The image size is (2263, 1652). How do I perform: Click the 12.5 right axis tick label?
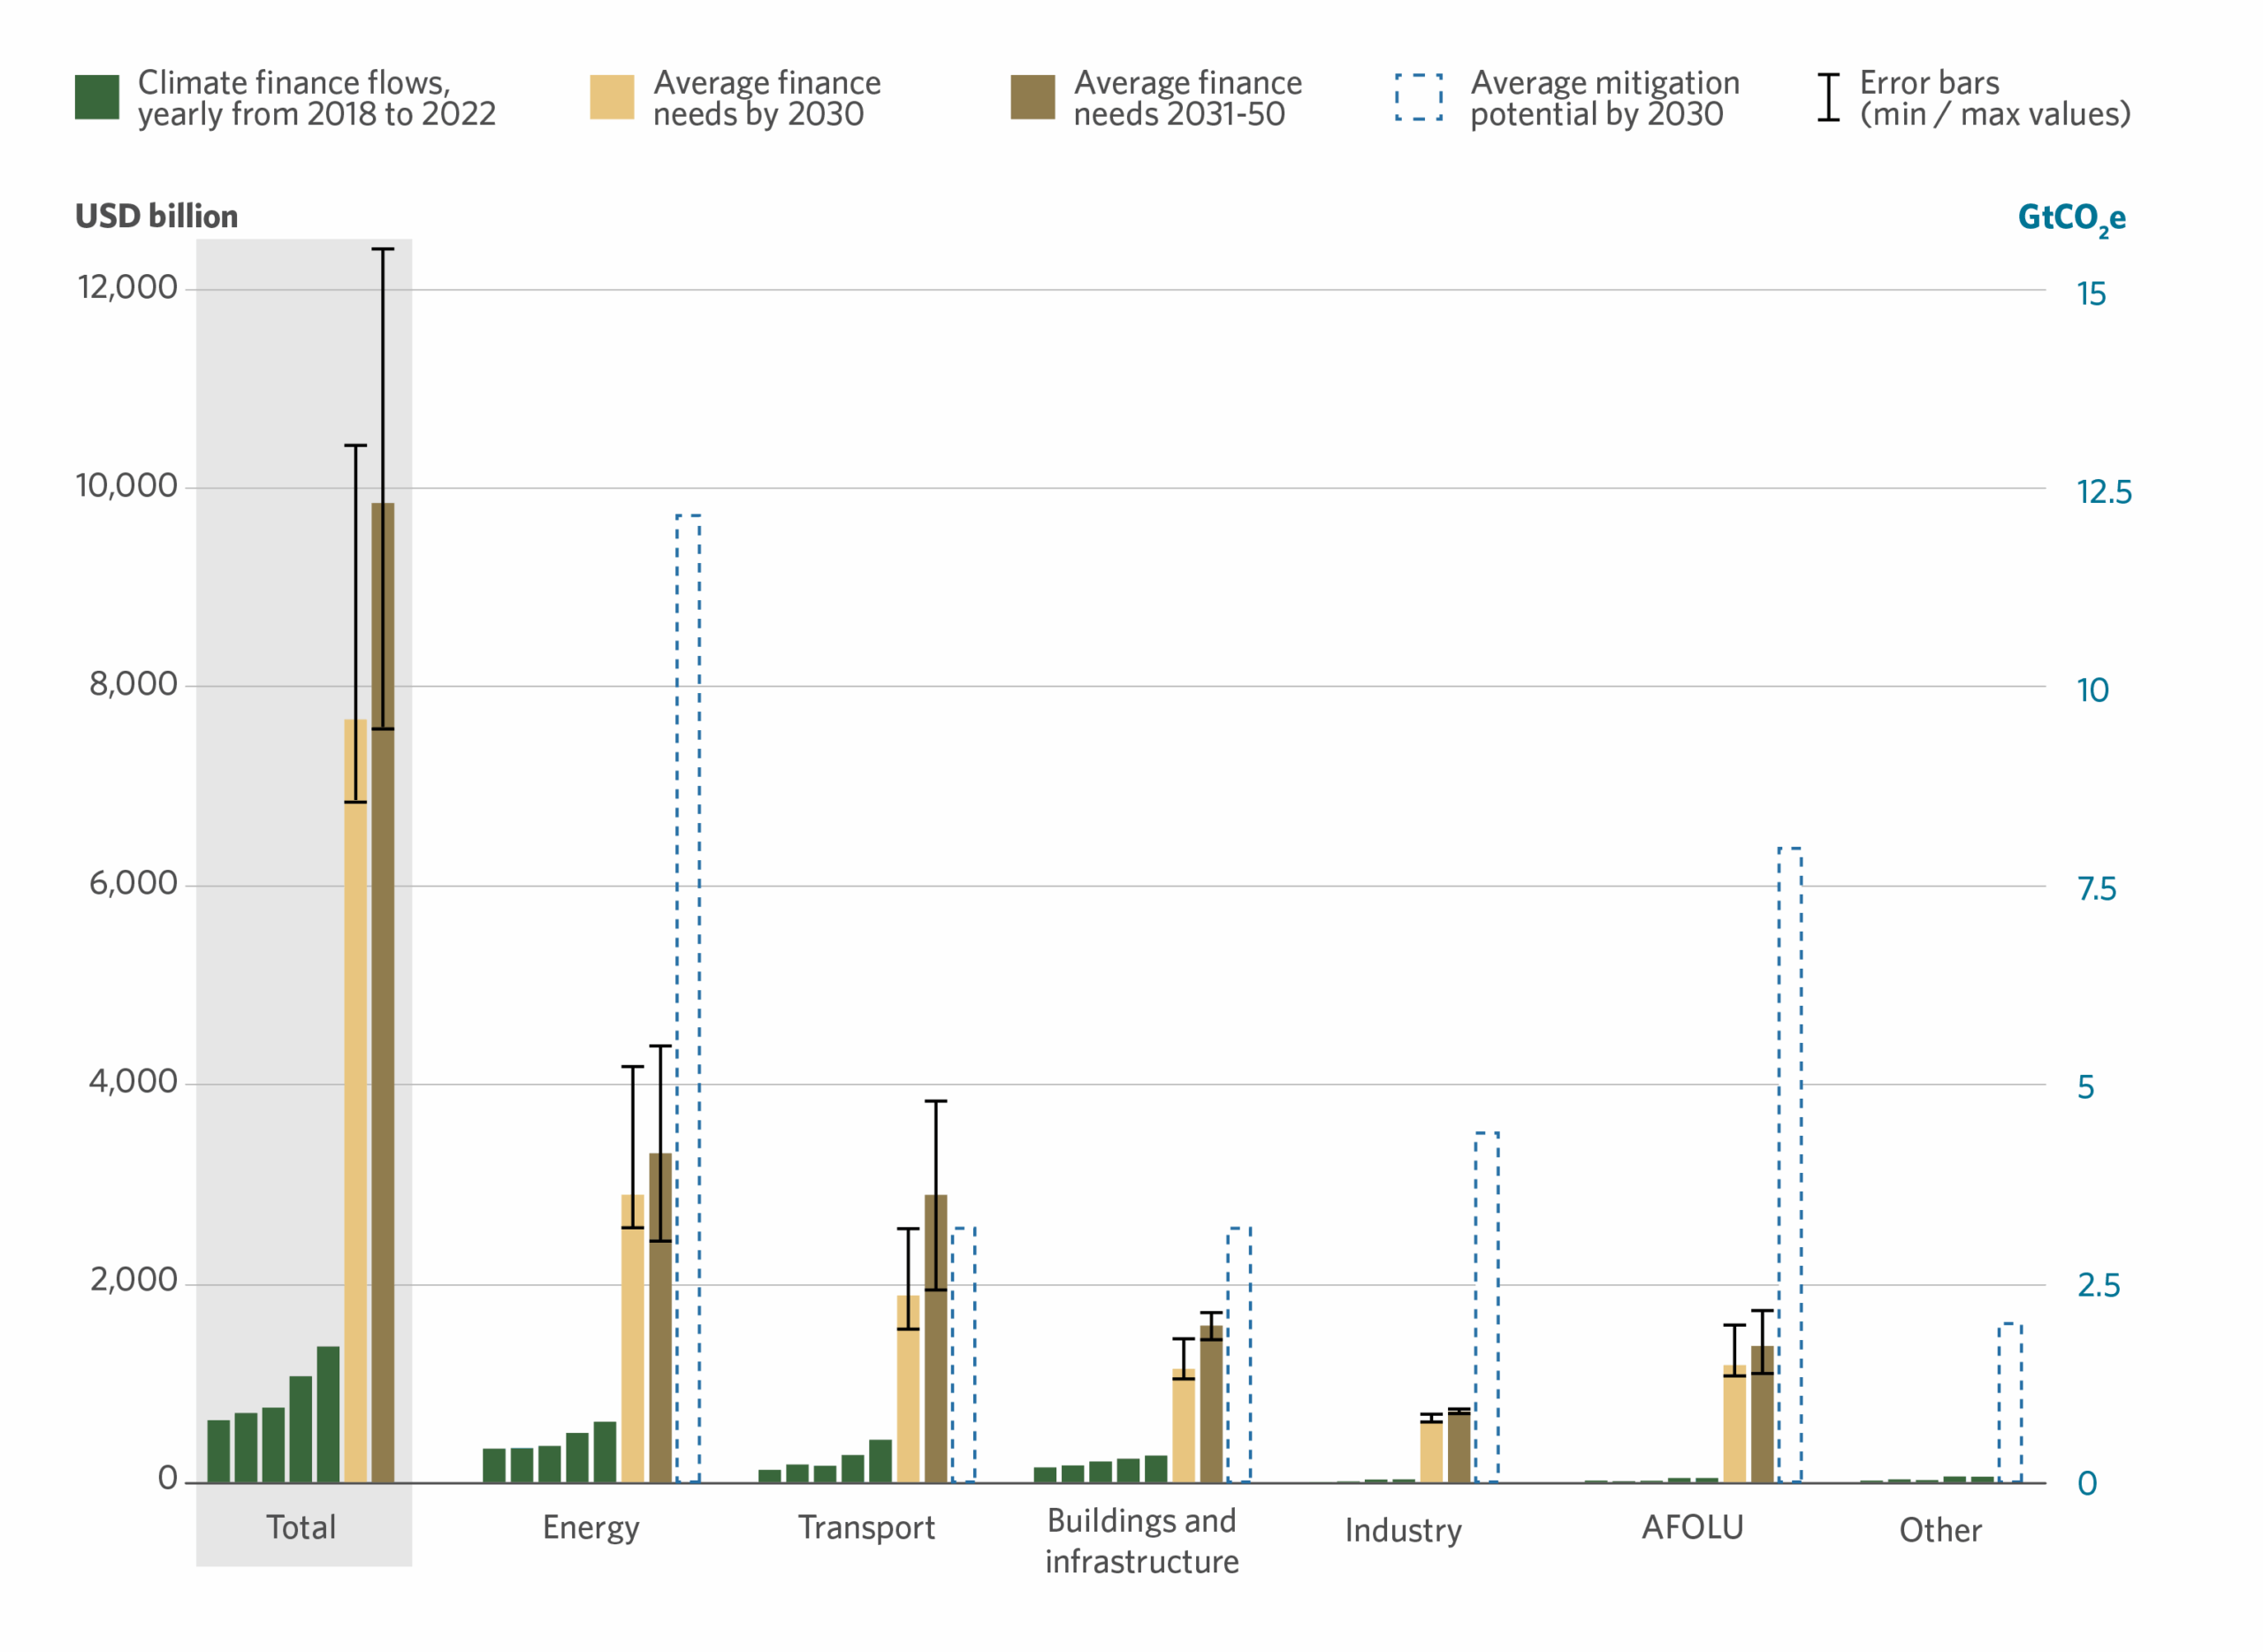tap(2103, 492)
